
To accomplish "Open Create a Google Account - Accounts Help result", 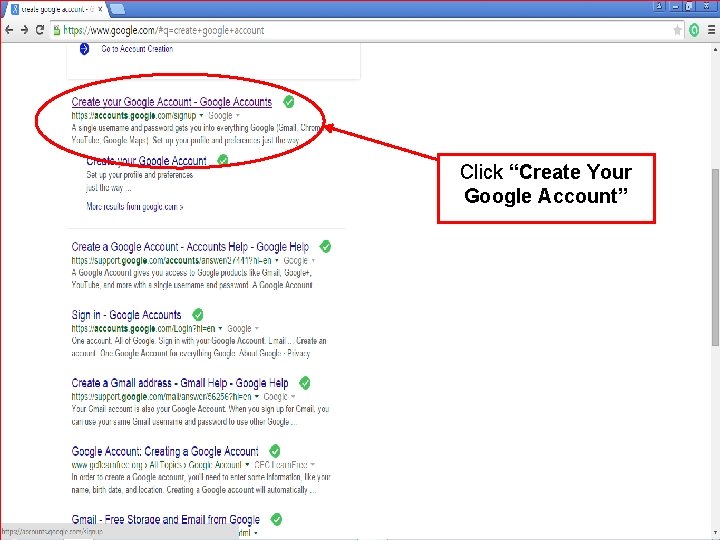I will (x=190, y=247).
